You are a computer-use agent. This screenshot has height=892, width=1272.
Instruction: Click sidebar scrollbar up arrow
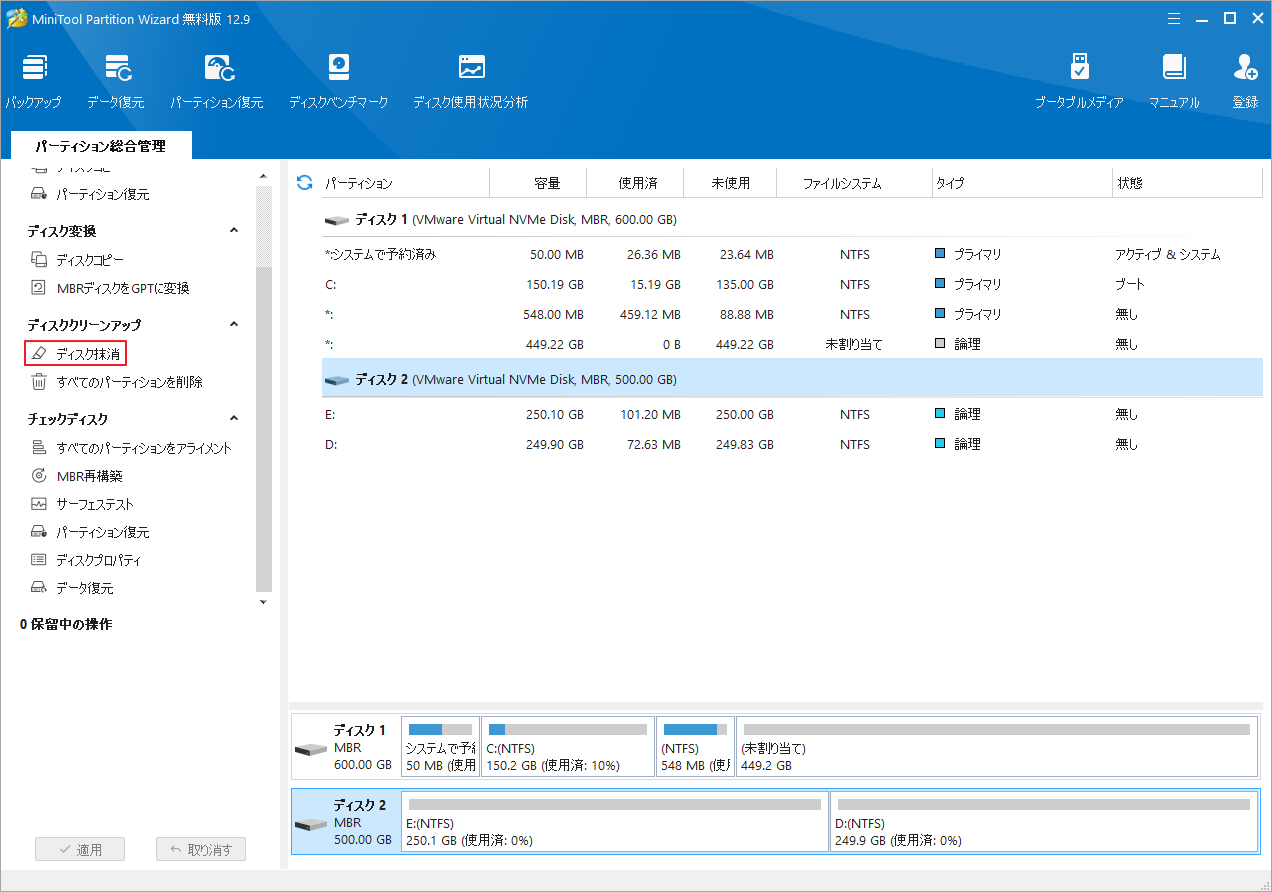click(x=264, y=177)
